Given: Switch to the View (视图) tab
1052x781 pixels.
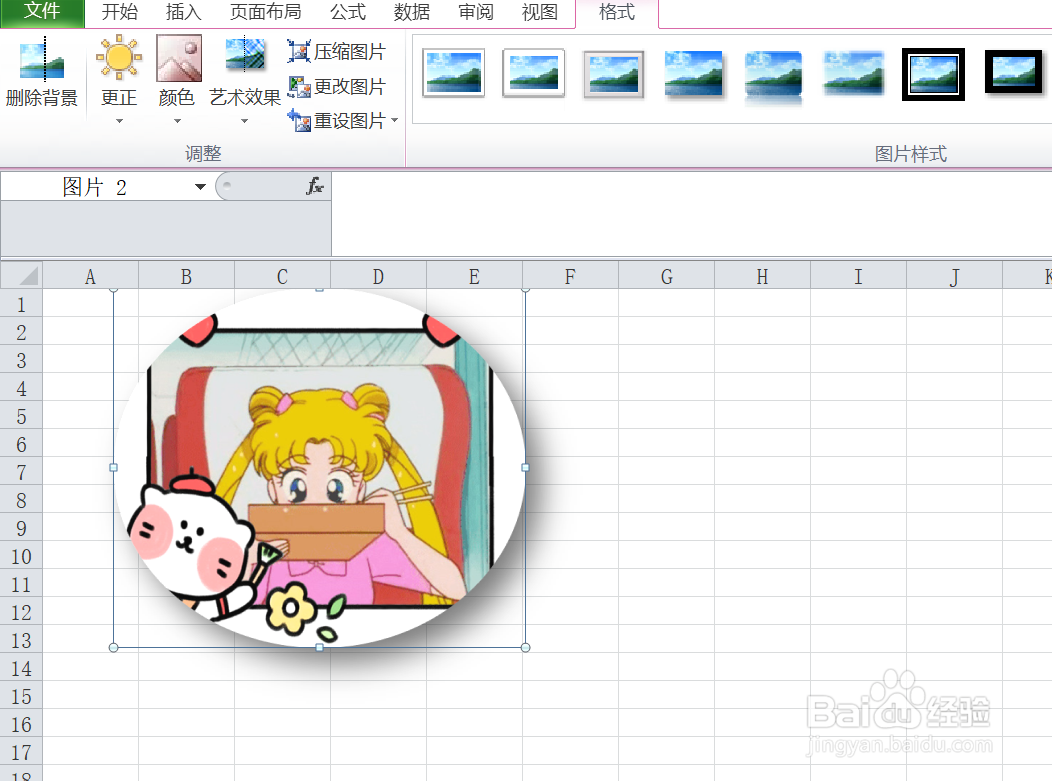Looking at the screenshot, I should (539, 12).
